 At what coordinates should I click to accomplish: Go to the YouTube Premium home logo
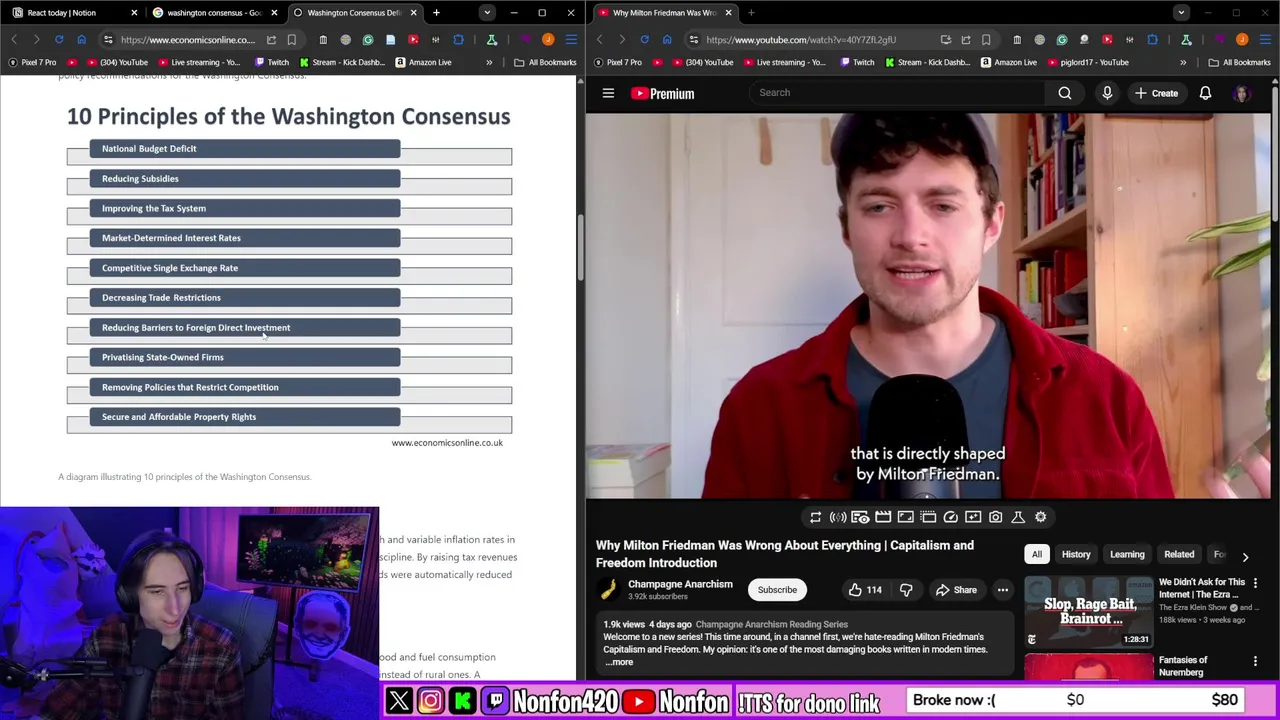662,93
